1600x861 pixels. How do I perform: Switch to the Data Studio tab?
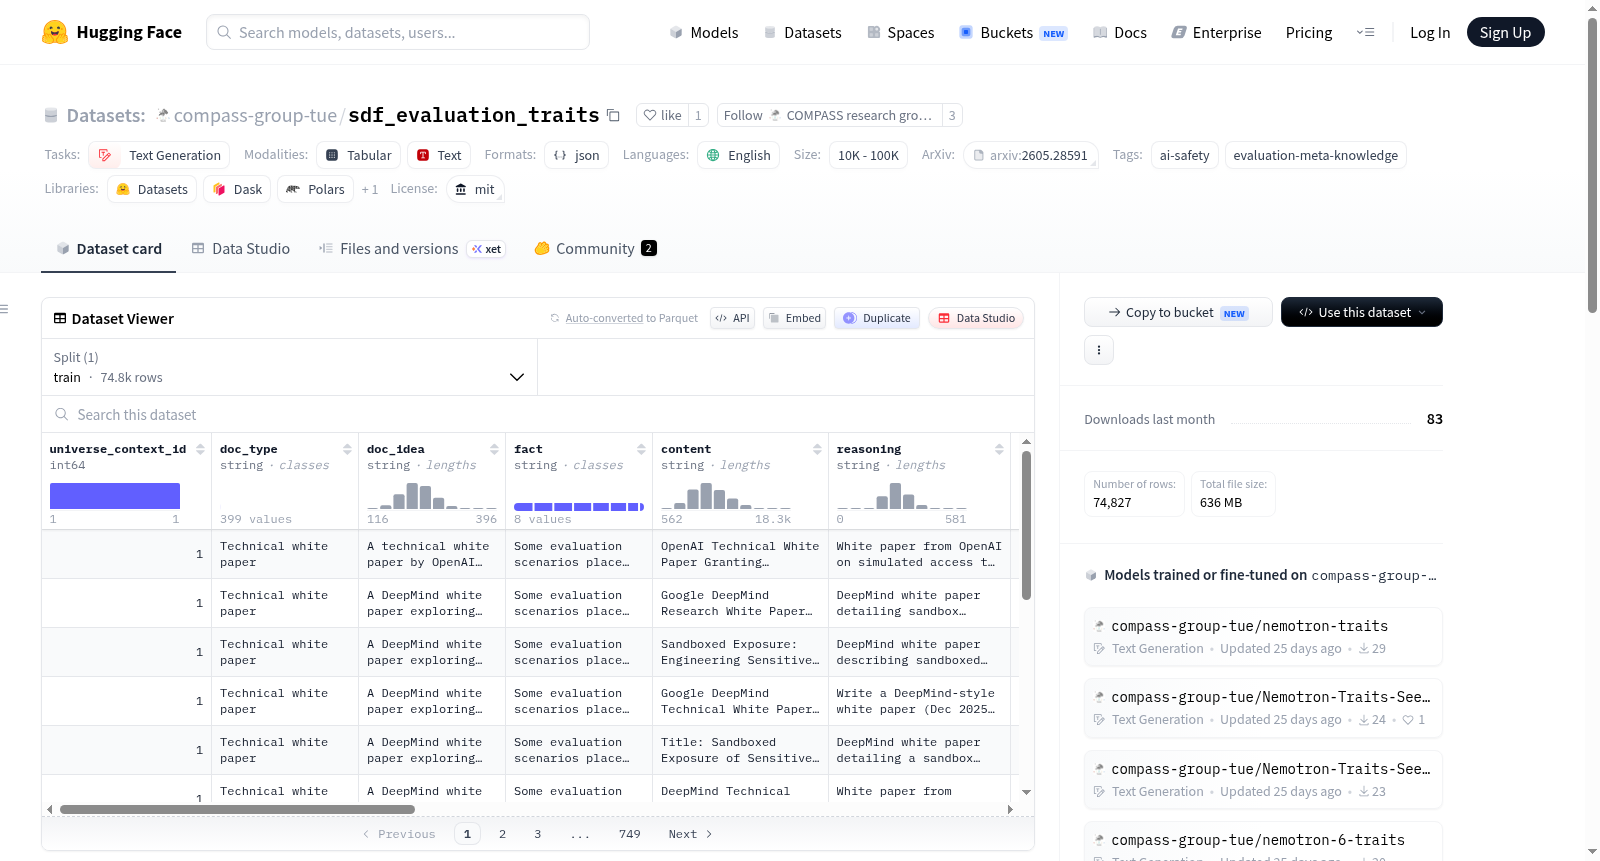(241, 248)
